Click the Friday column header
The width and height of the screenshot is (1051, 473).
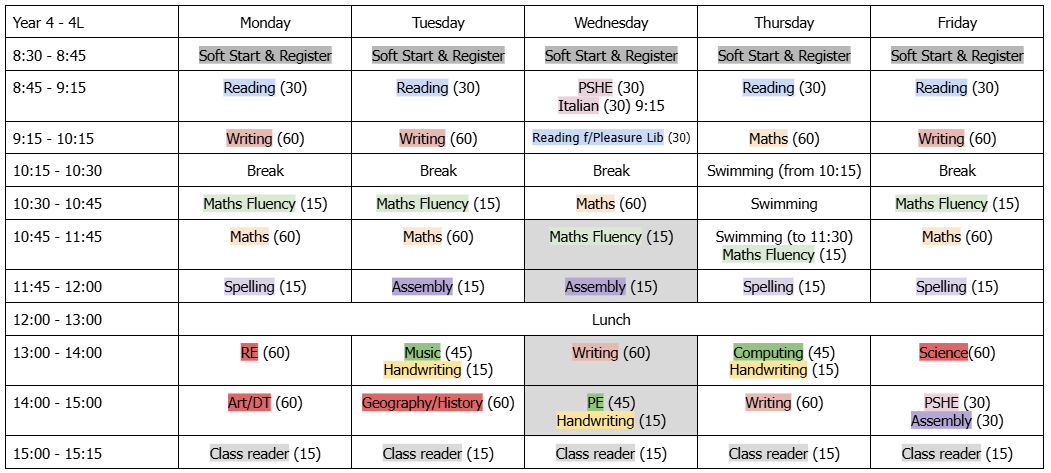(957, 23)
